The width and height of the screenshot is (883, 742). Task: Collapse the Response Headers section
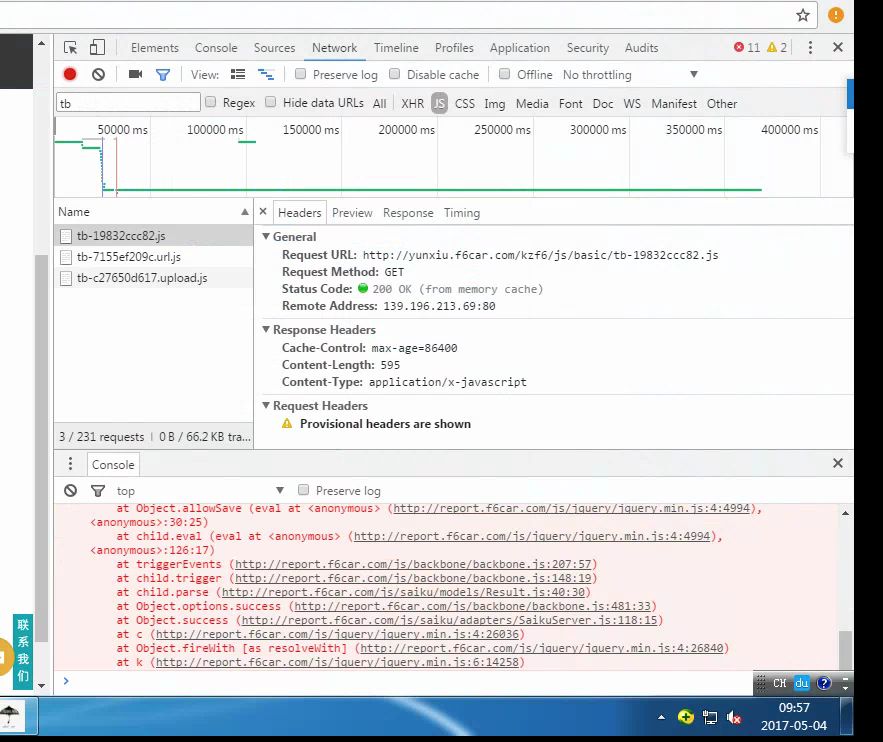[266, 329]
